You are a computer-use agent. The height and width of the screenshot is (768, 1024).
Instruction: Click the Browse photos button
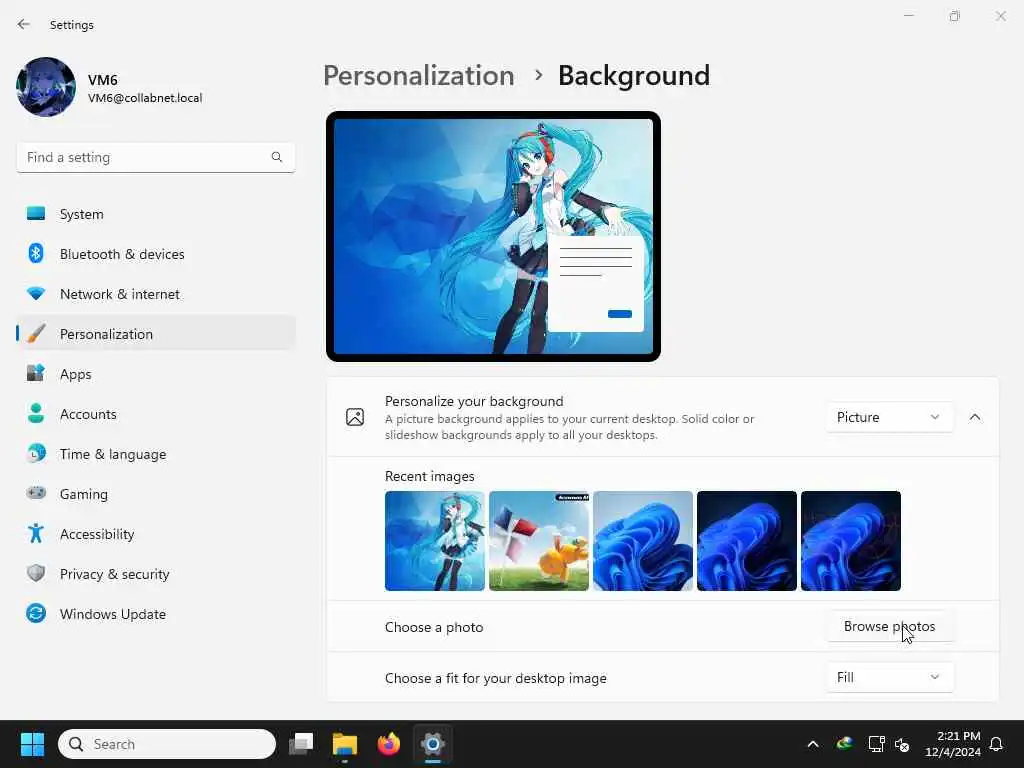coord(889,626)
